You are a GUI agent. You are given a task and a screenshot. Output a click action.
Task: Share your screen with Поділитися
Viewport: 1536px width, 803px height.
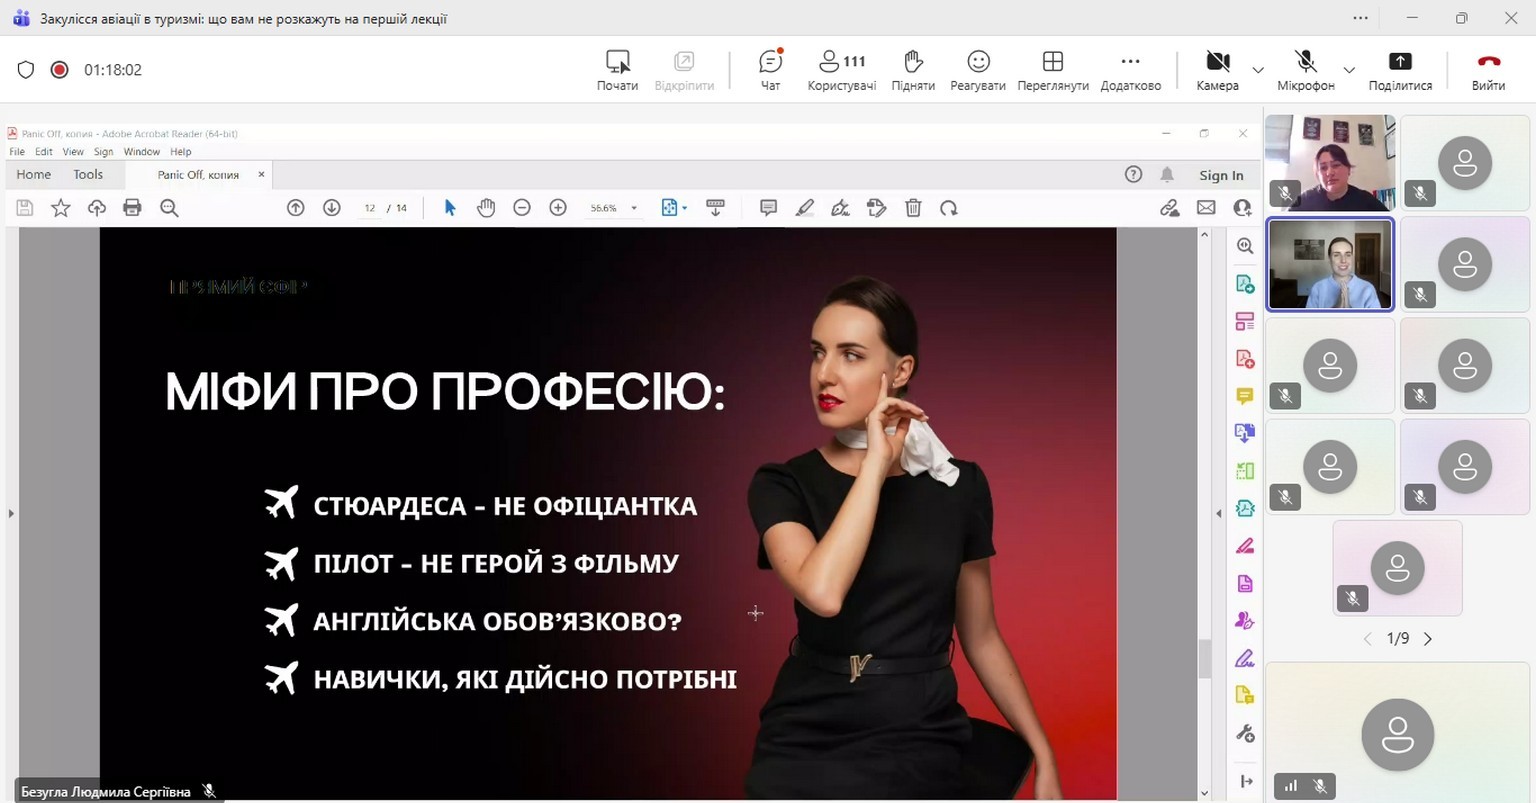[x=1399, y=69]
